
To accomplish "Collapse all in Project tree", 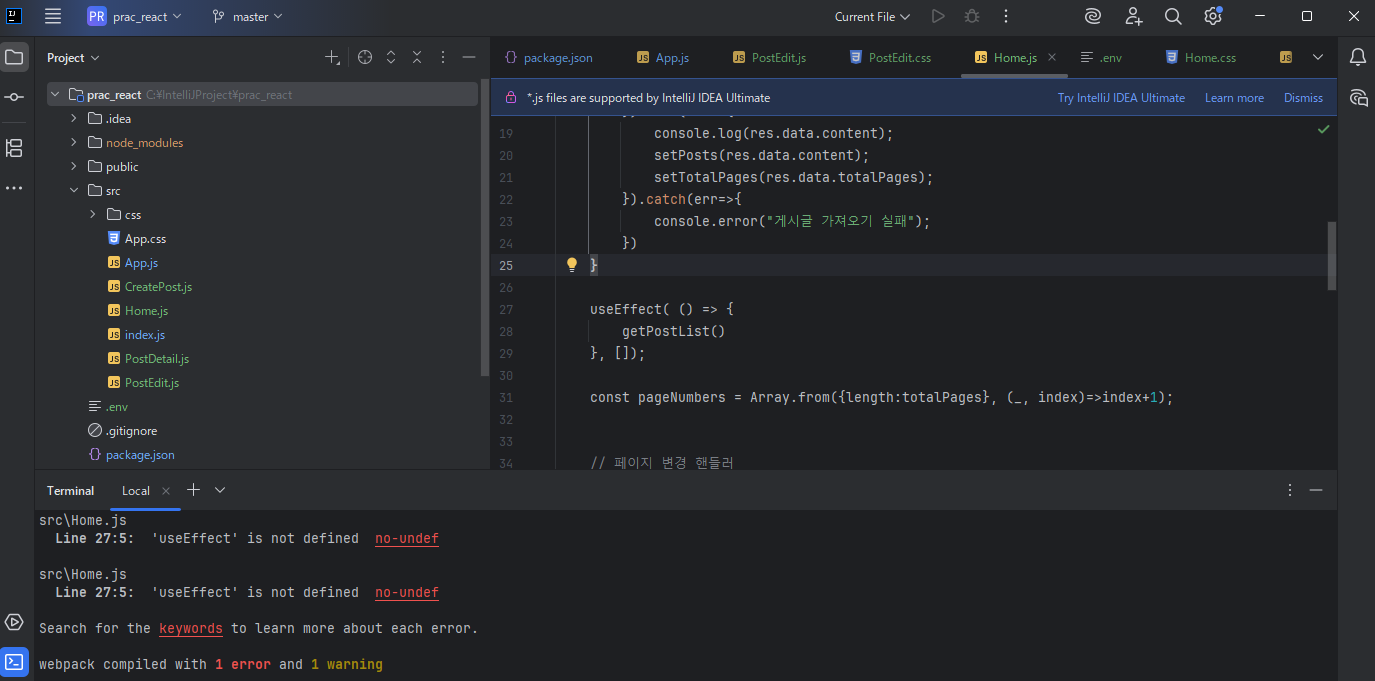I will [x=417, y=58].
